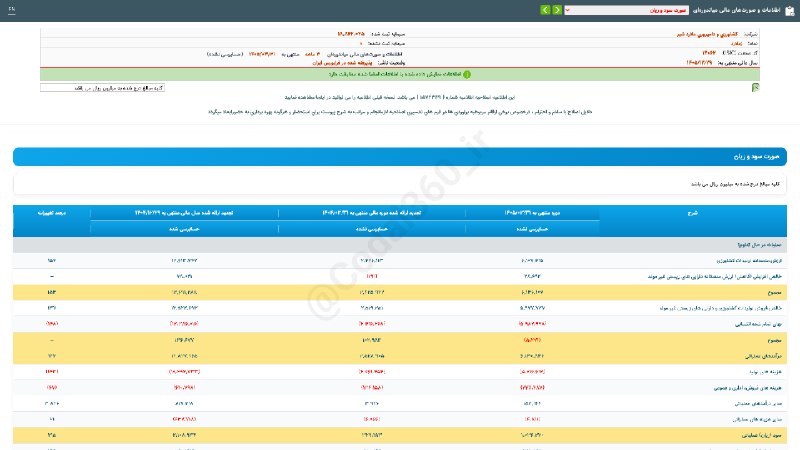Screen dimensions: 800x450
Task: Click the publisher status فرابورس ایران text
Action: pyautogui.click(x=342, y=63)
